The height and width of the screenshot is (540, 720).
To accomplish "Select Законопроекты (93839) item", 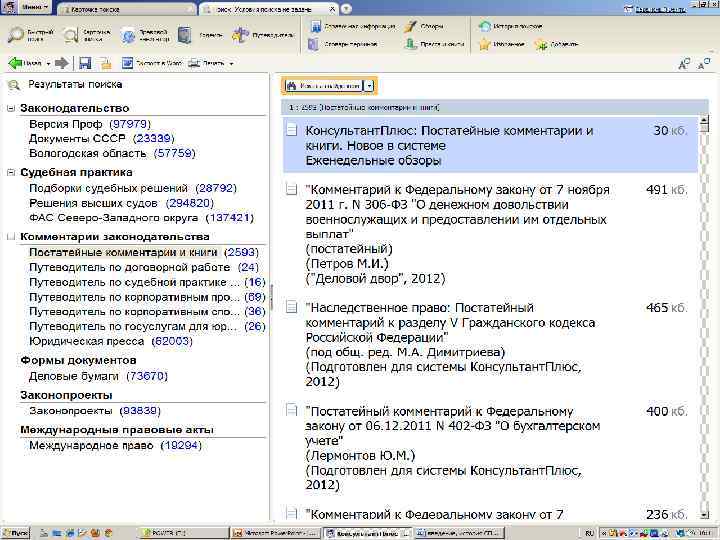I will point(95,411).
